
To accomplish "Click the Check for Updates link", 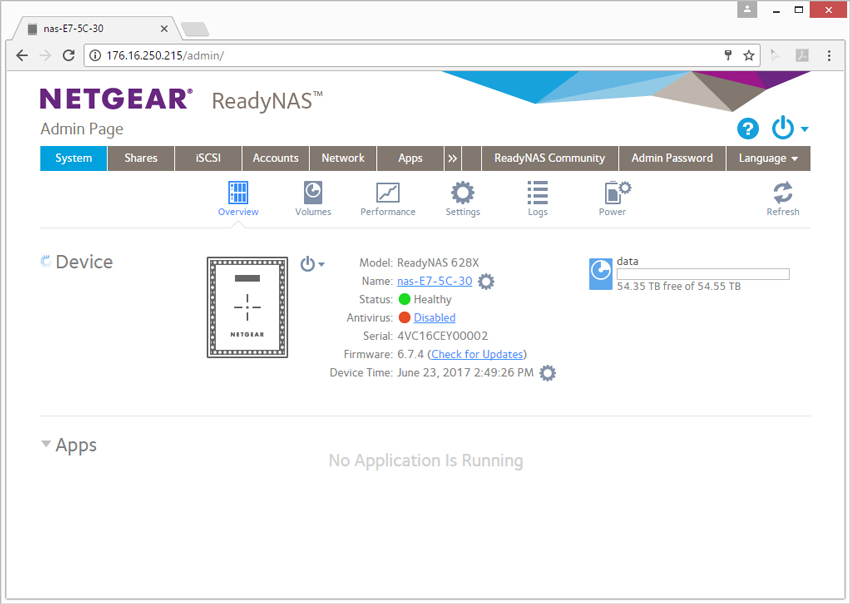I will pos(477,355).
